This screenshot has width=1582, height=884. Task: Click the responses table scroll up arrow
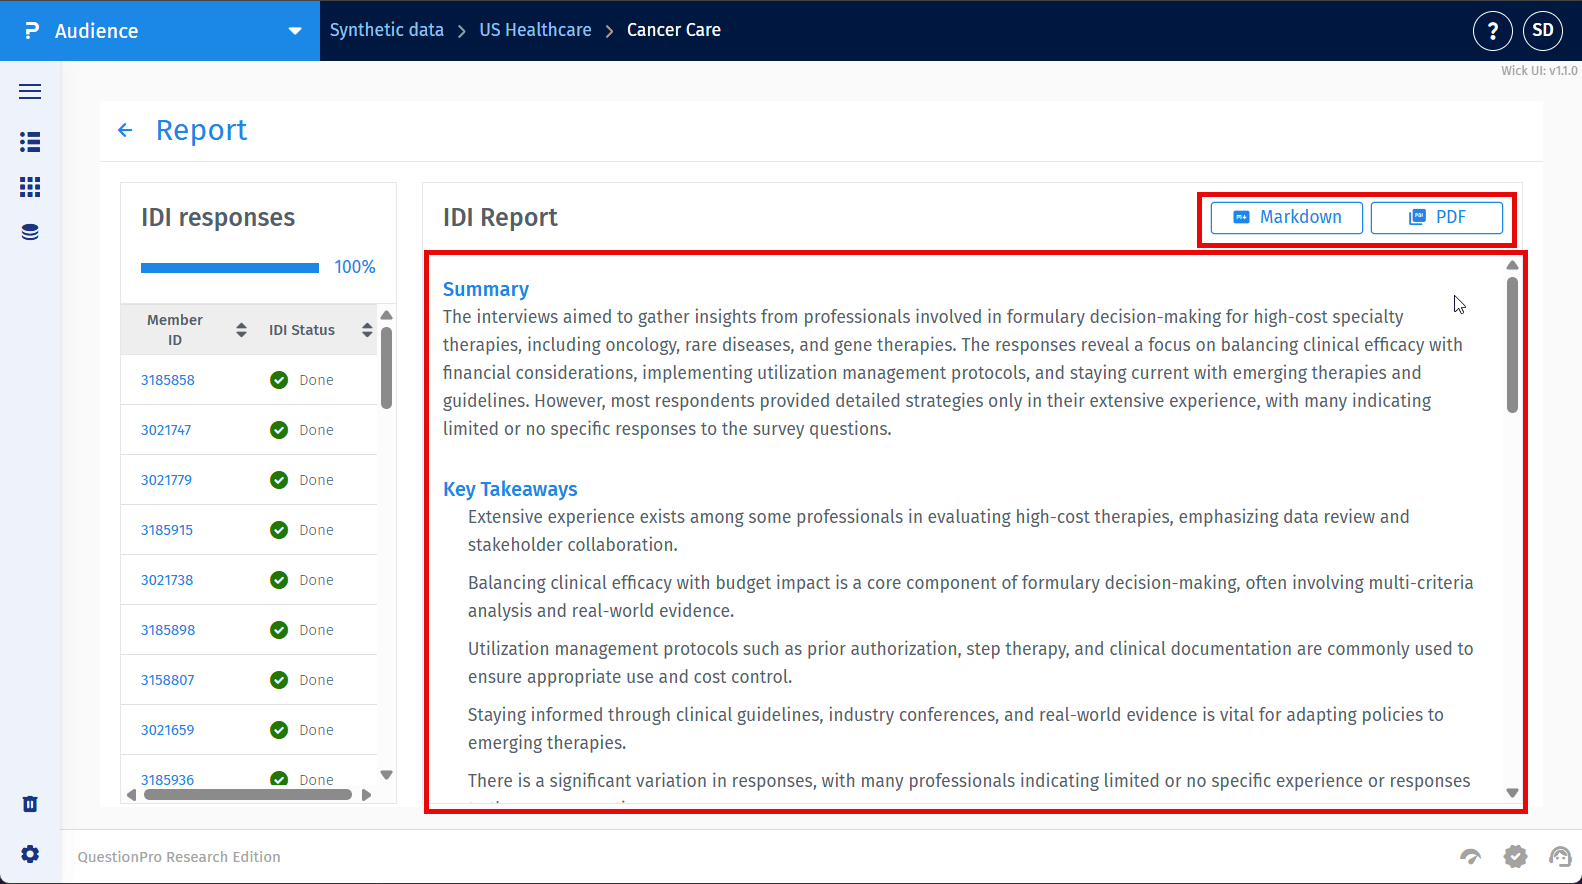pos(386,315)
